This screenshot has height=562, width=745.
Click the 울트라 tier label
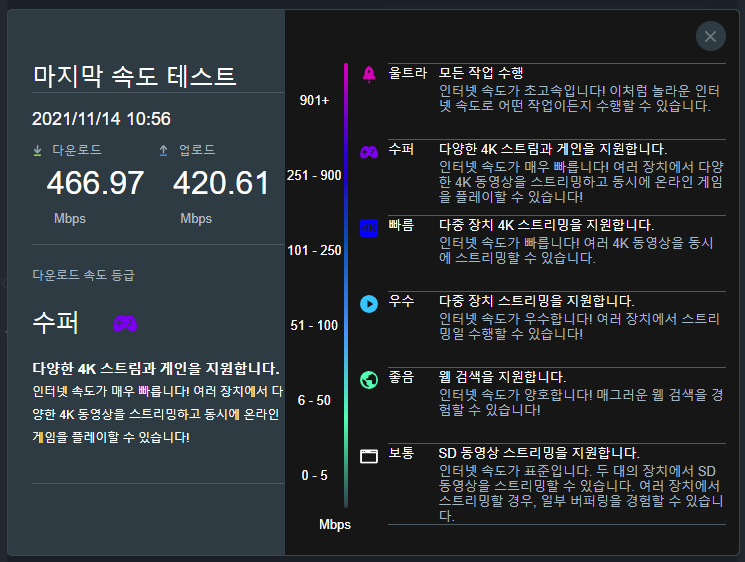[408, 73]
